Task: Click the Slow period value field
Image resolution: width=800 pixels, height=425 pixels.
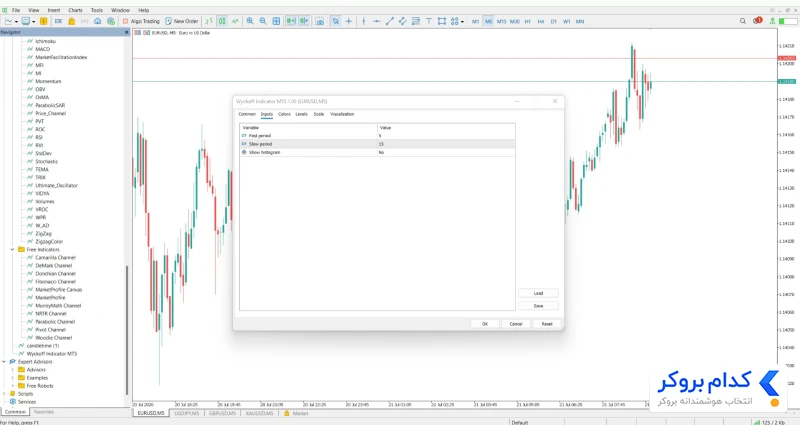Action: tap(446, 144)
